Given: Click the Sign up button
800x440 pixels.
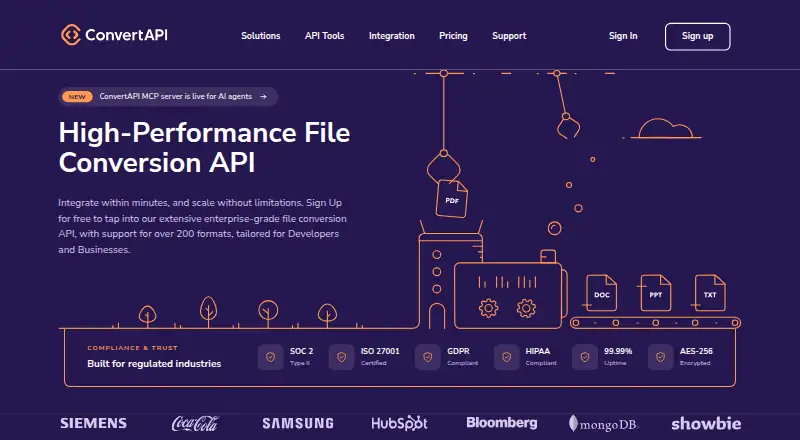Looking at the screenshot, I should point(697,36).
